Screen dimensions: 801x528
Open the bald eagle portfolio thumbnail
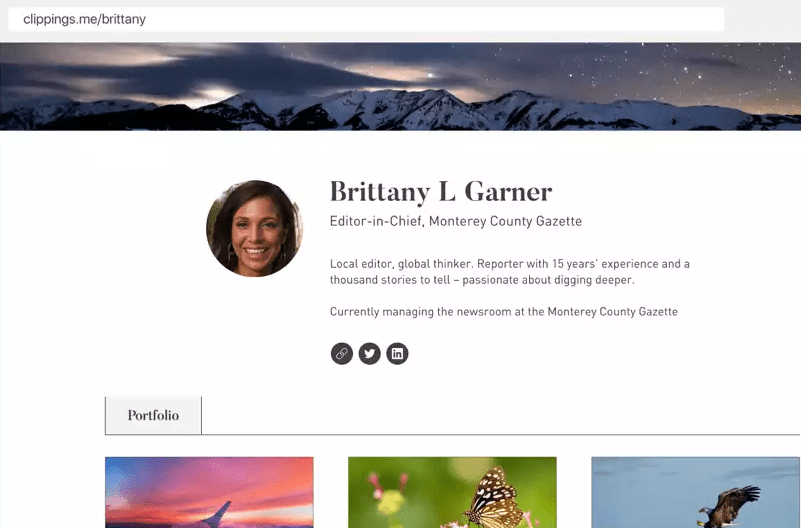point(696,492)
